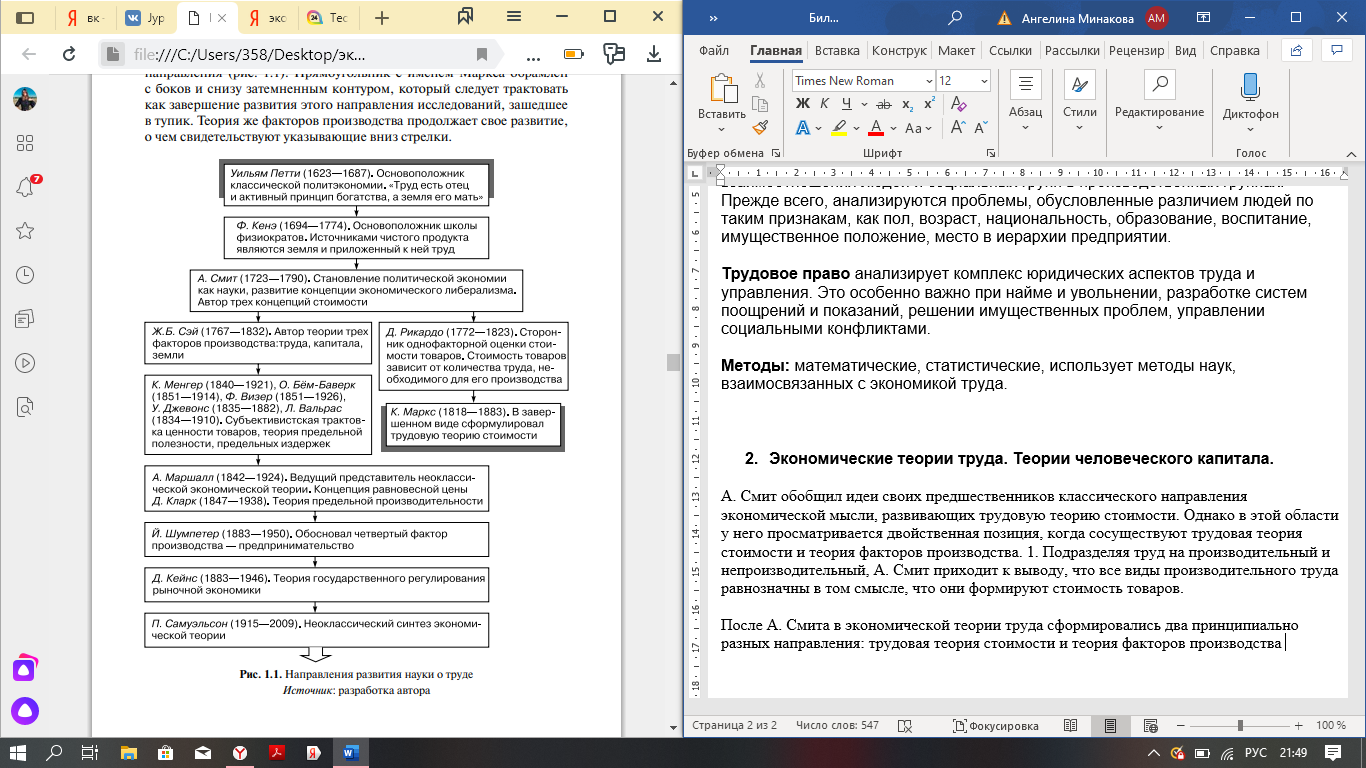Switch to the Вставка ribbon tab

[x=837, y=51]
